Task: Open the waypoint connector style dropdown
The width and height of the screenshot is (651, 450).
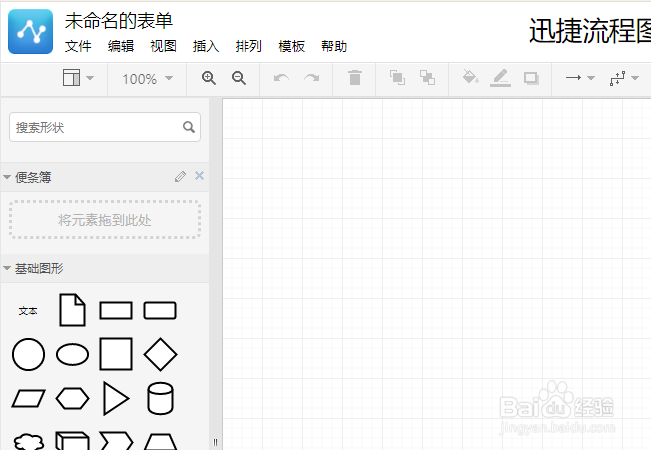Action: point(624,78)
